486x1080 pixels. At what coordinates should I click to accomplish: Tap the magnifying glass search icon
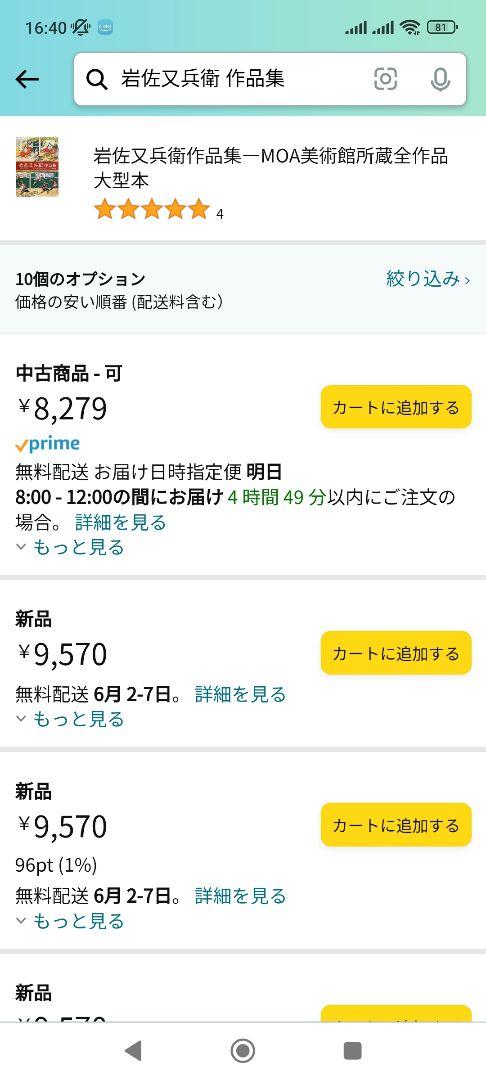(97, 80)
